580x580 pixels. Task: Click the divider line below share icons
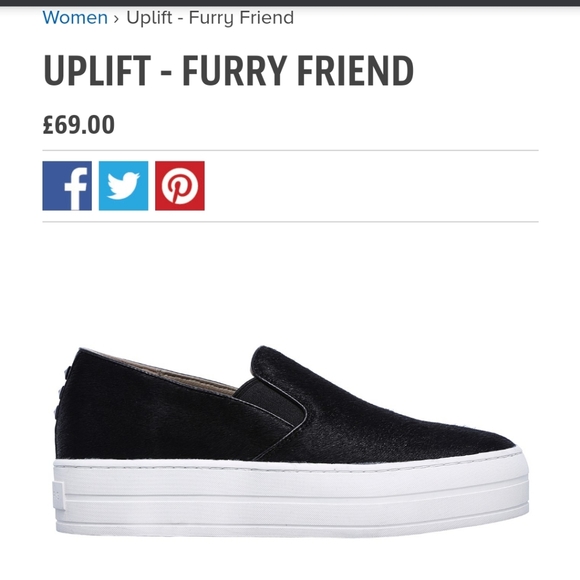click(x=290, y=222)
